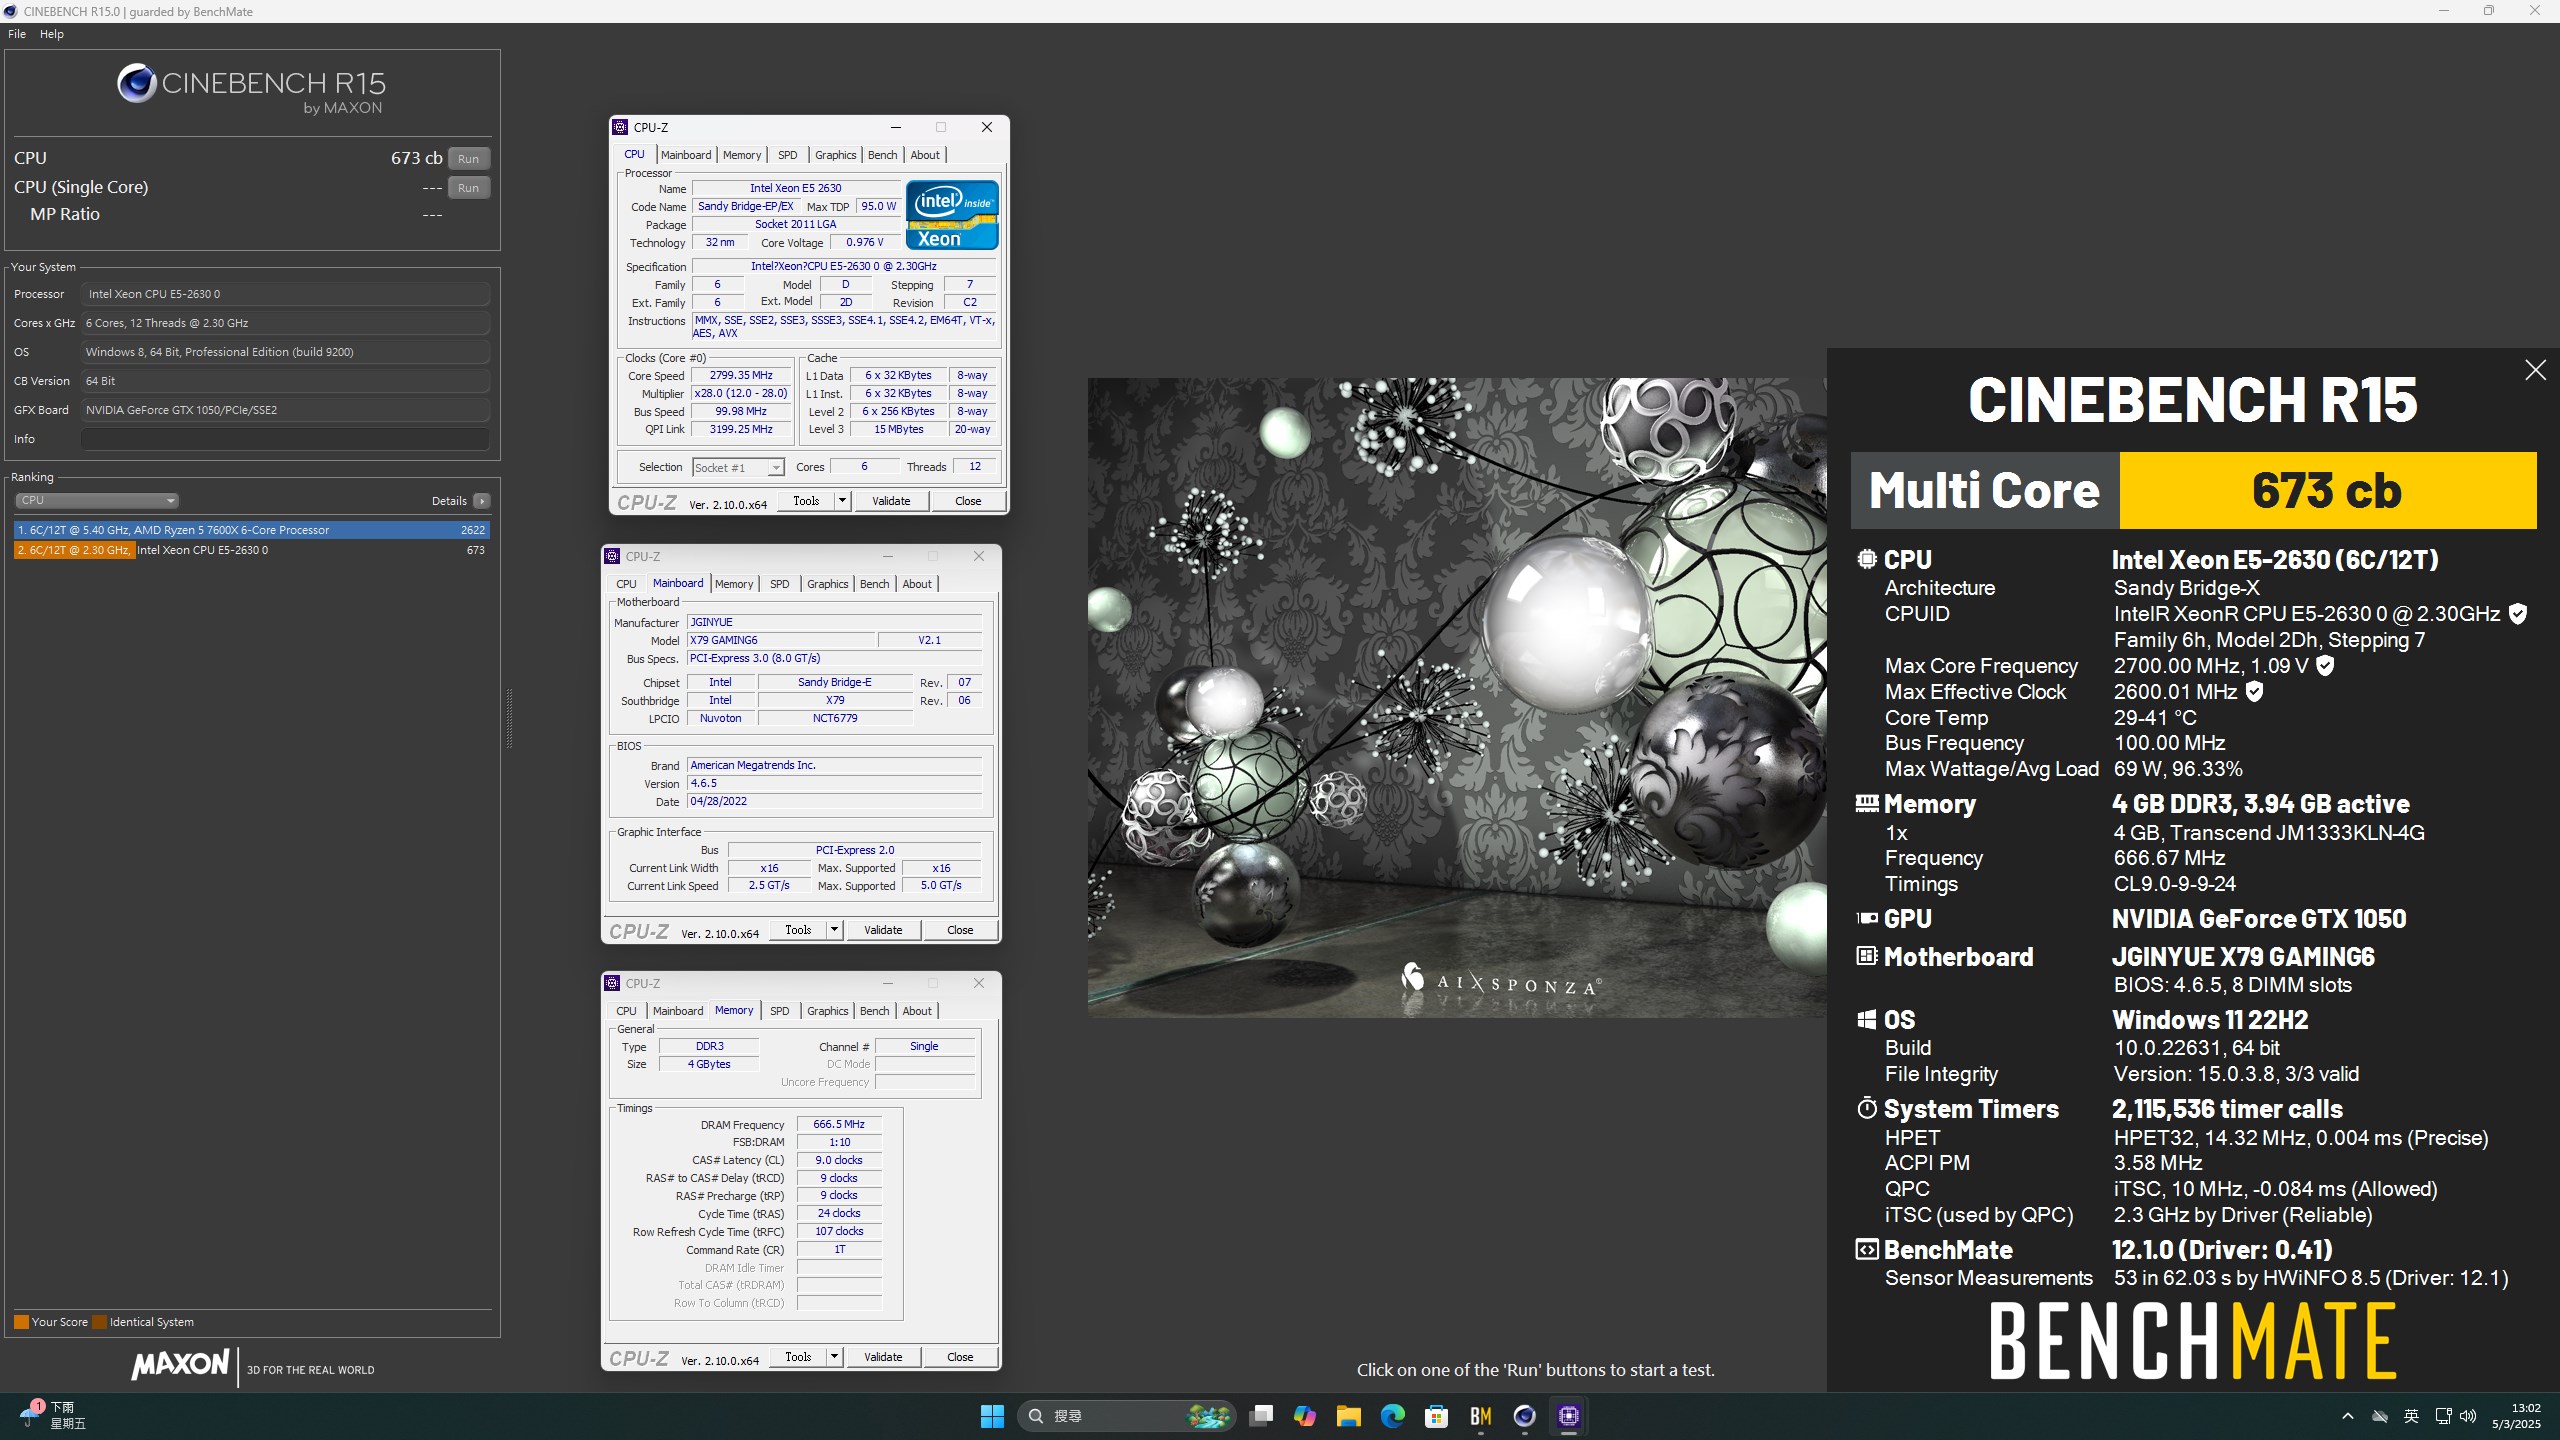Switch to CPU tab in middle CPU-Z

[626, 584]
